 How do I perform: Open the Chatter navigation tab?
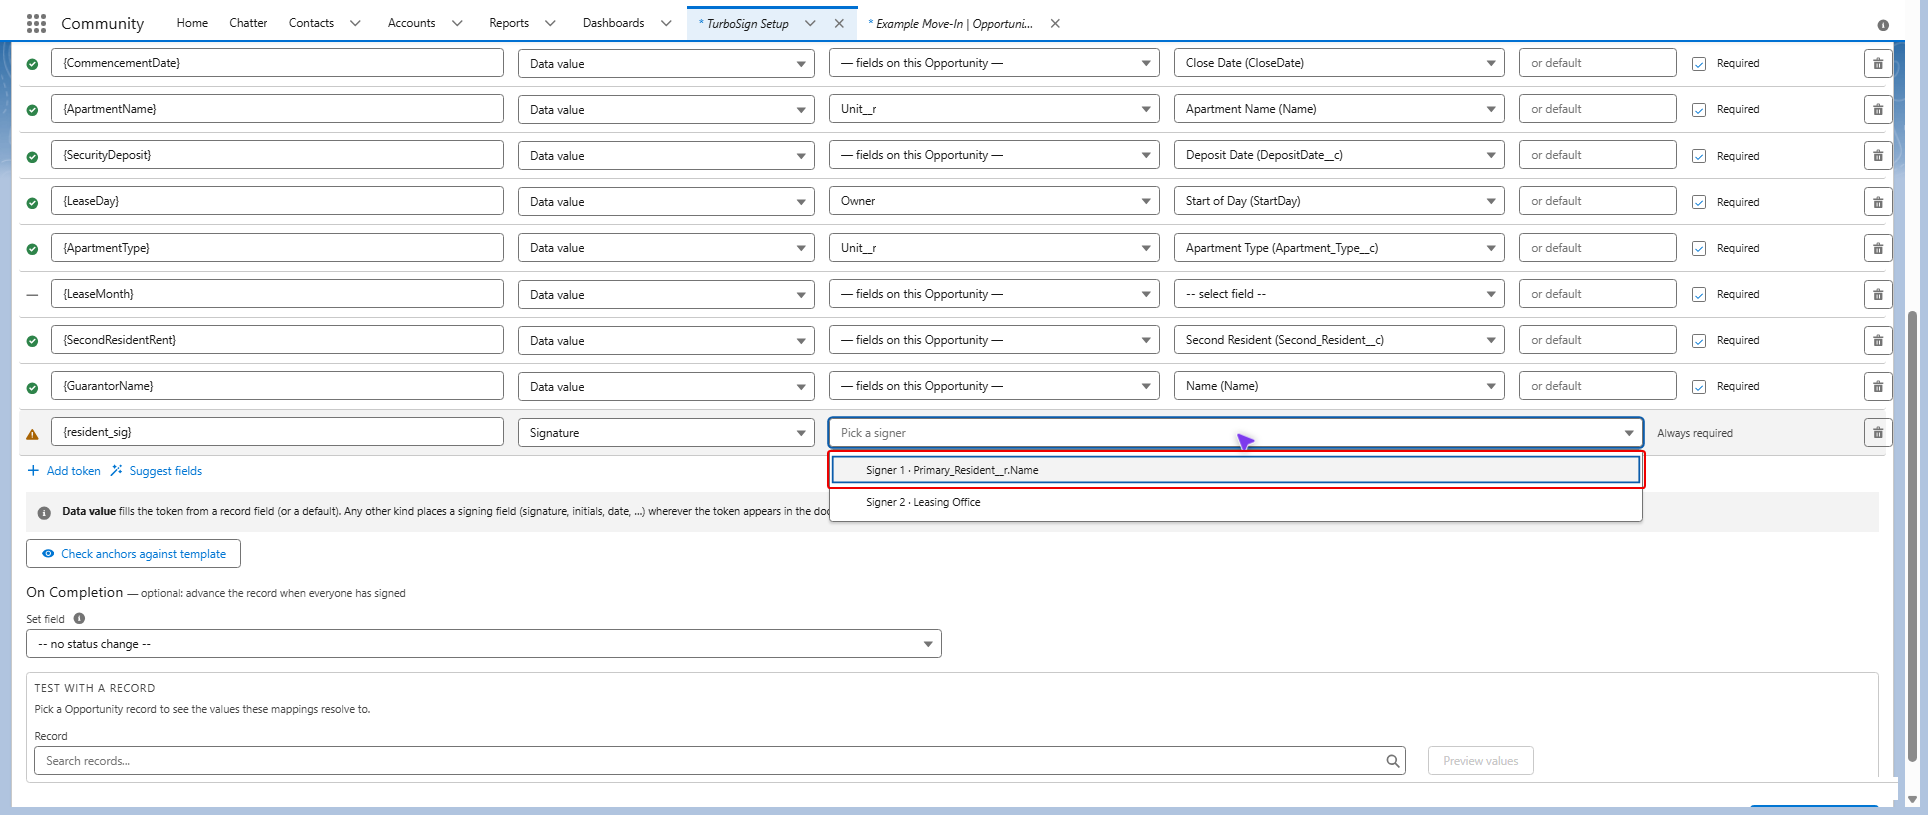[x=248, y=23]
